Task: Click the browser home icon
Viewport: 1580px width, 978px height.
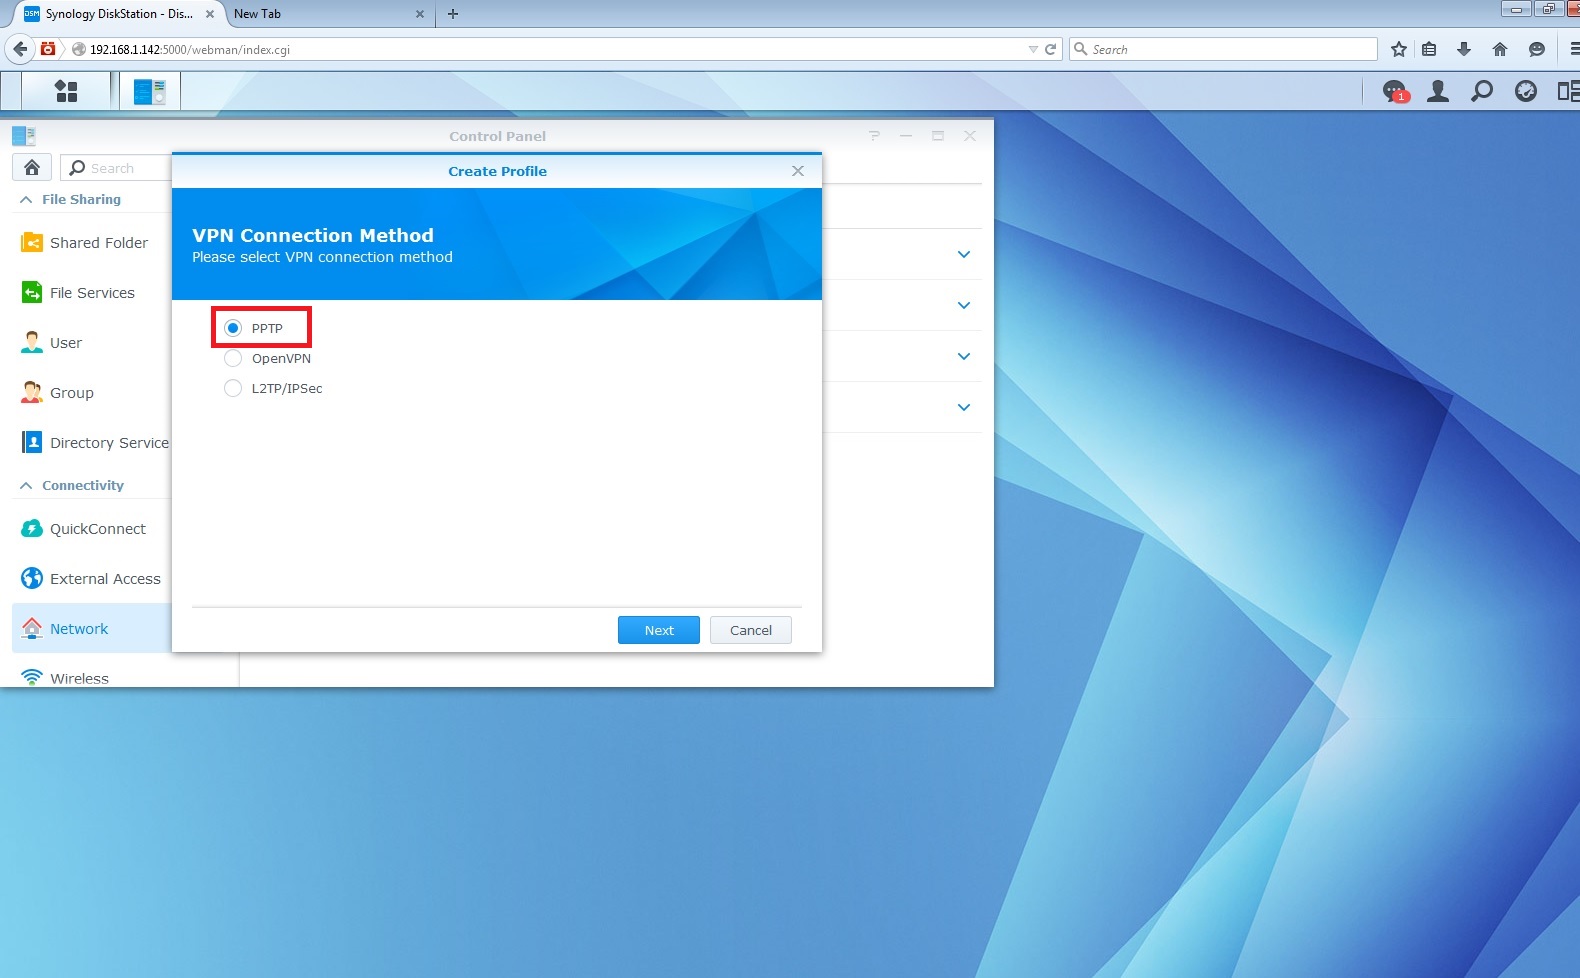Action: (1500, 49)
